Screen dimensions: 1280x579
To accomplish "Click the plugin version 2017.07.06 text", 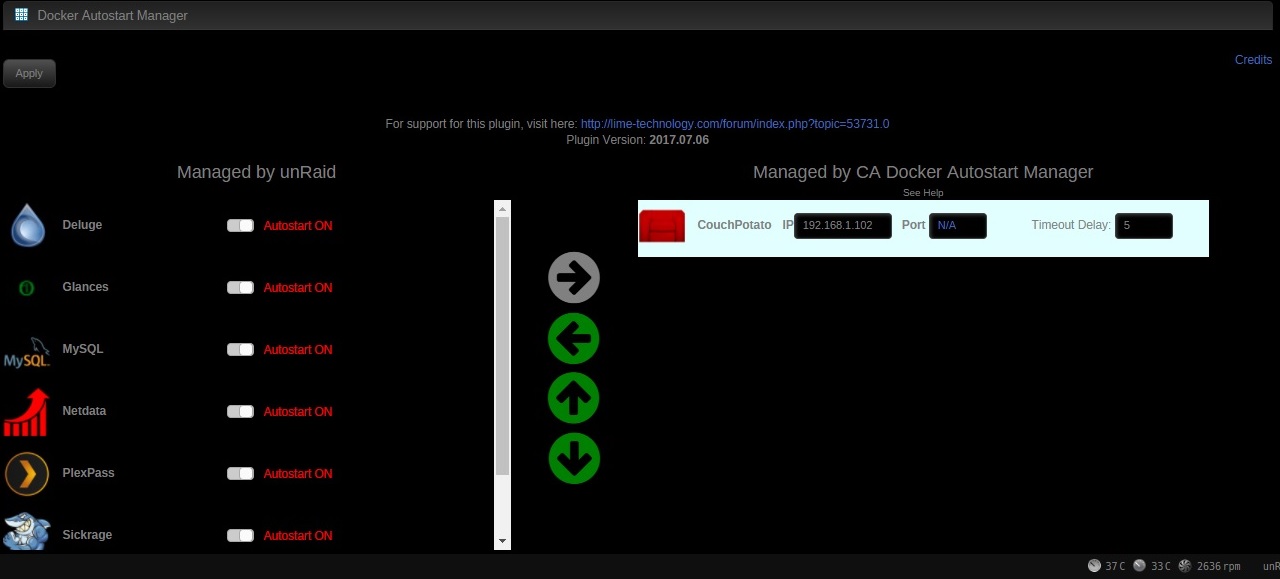I will 679,140.
